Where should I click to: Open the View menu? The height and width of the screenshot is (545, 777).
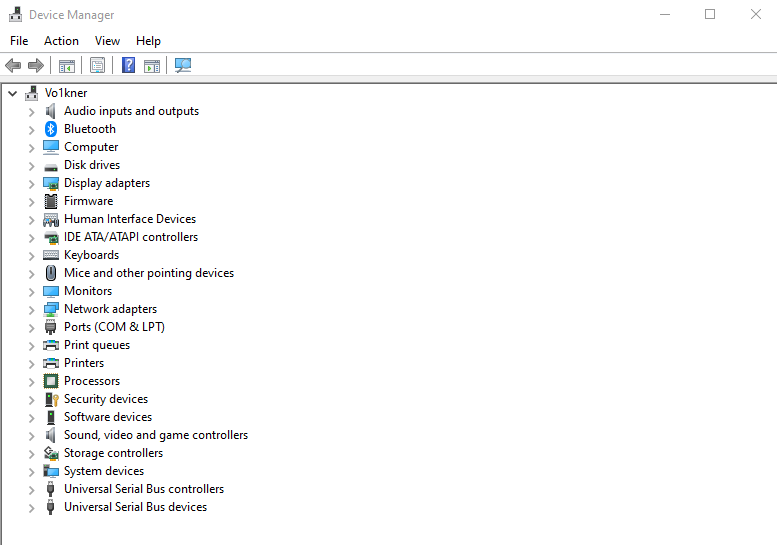pyautogui.click(x=107, y=41)
